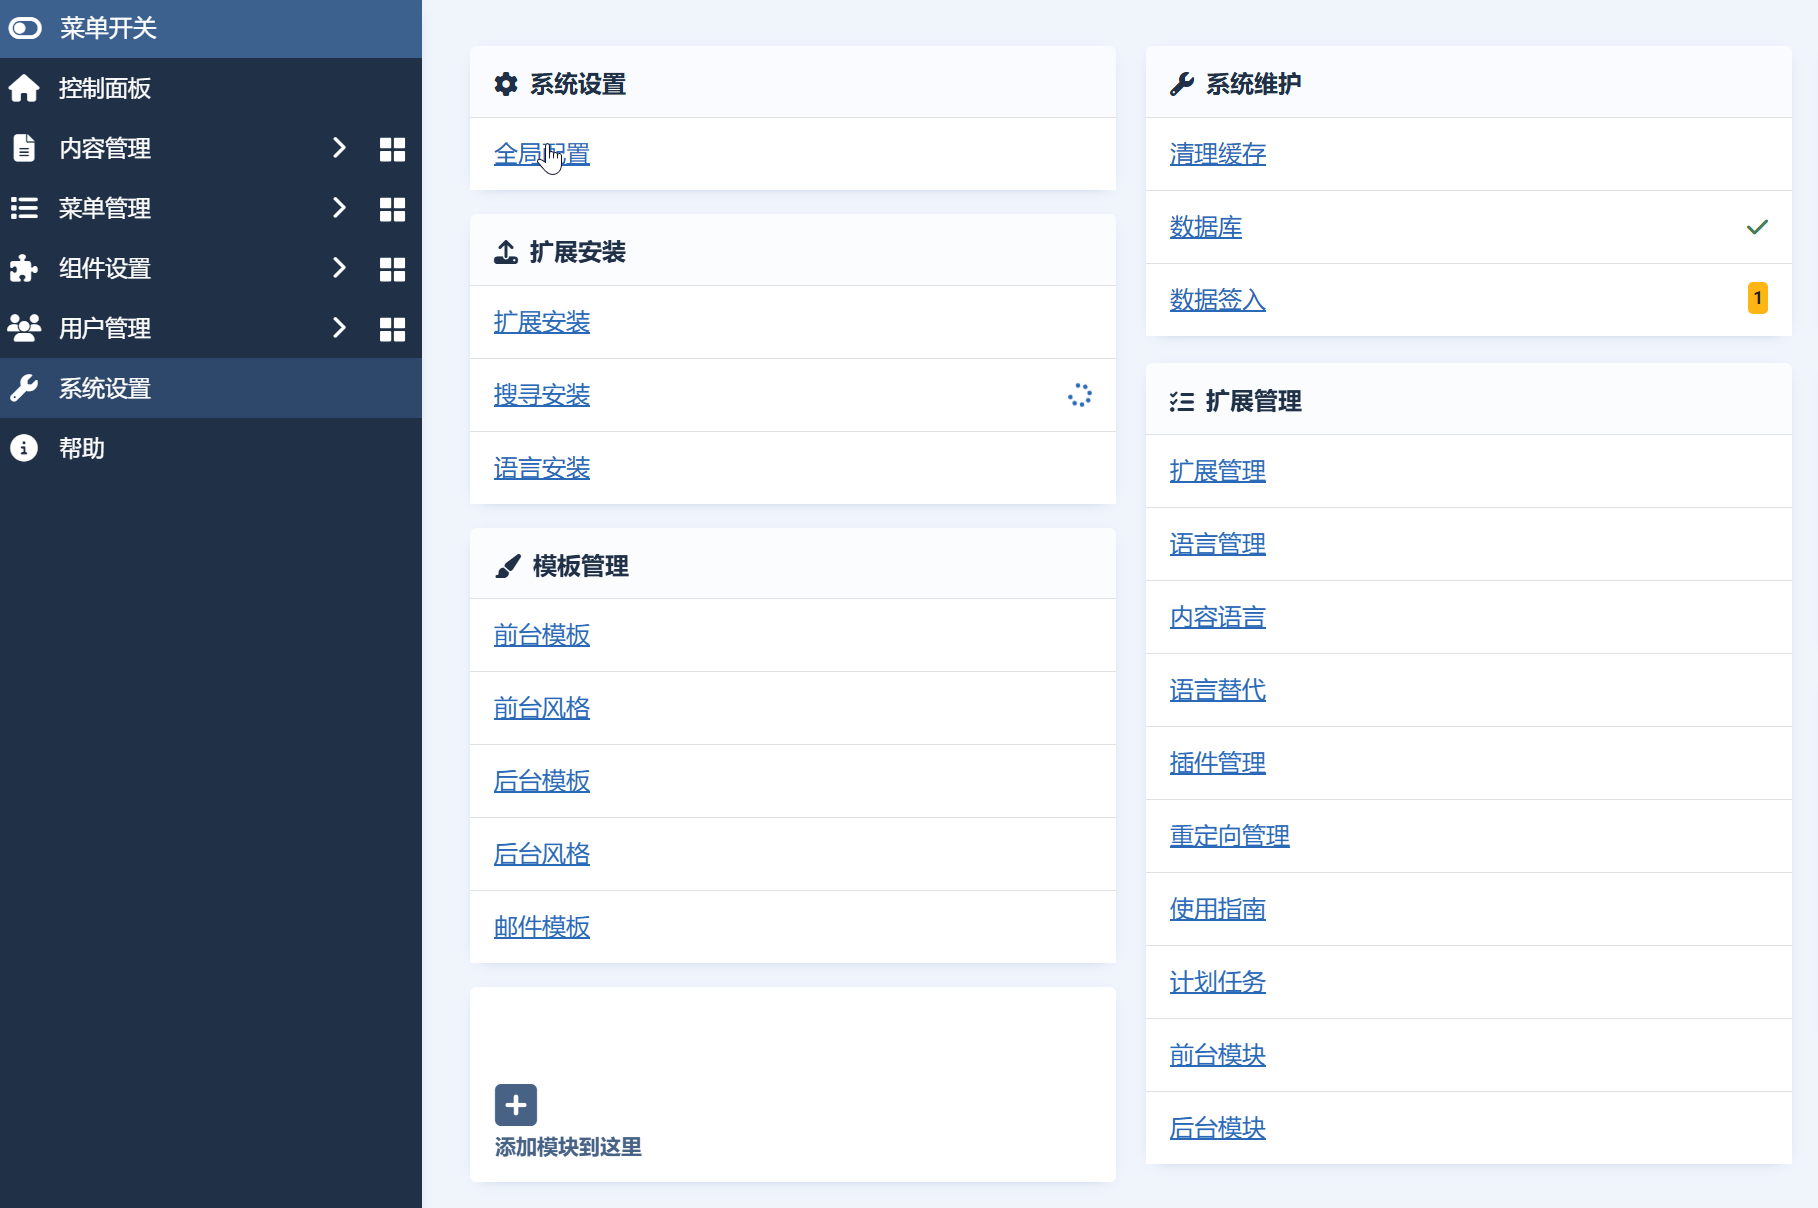Image resolution: width=1818 pixels, height=1208 pixels.
Task: Open the 菜单管理 dashboard grid icon
Action: (392, 209)
